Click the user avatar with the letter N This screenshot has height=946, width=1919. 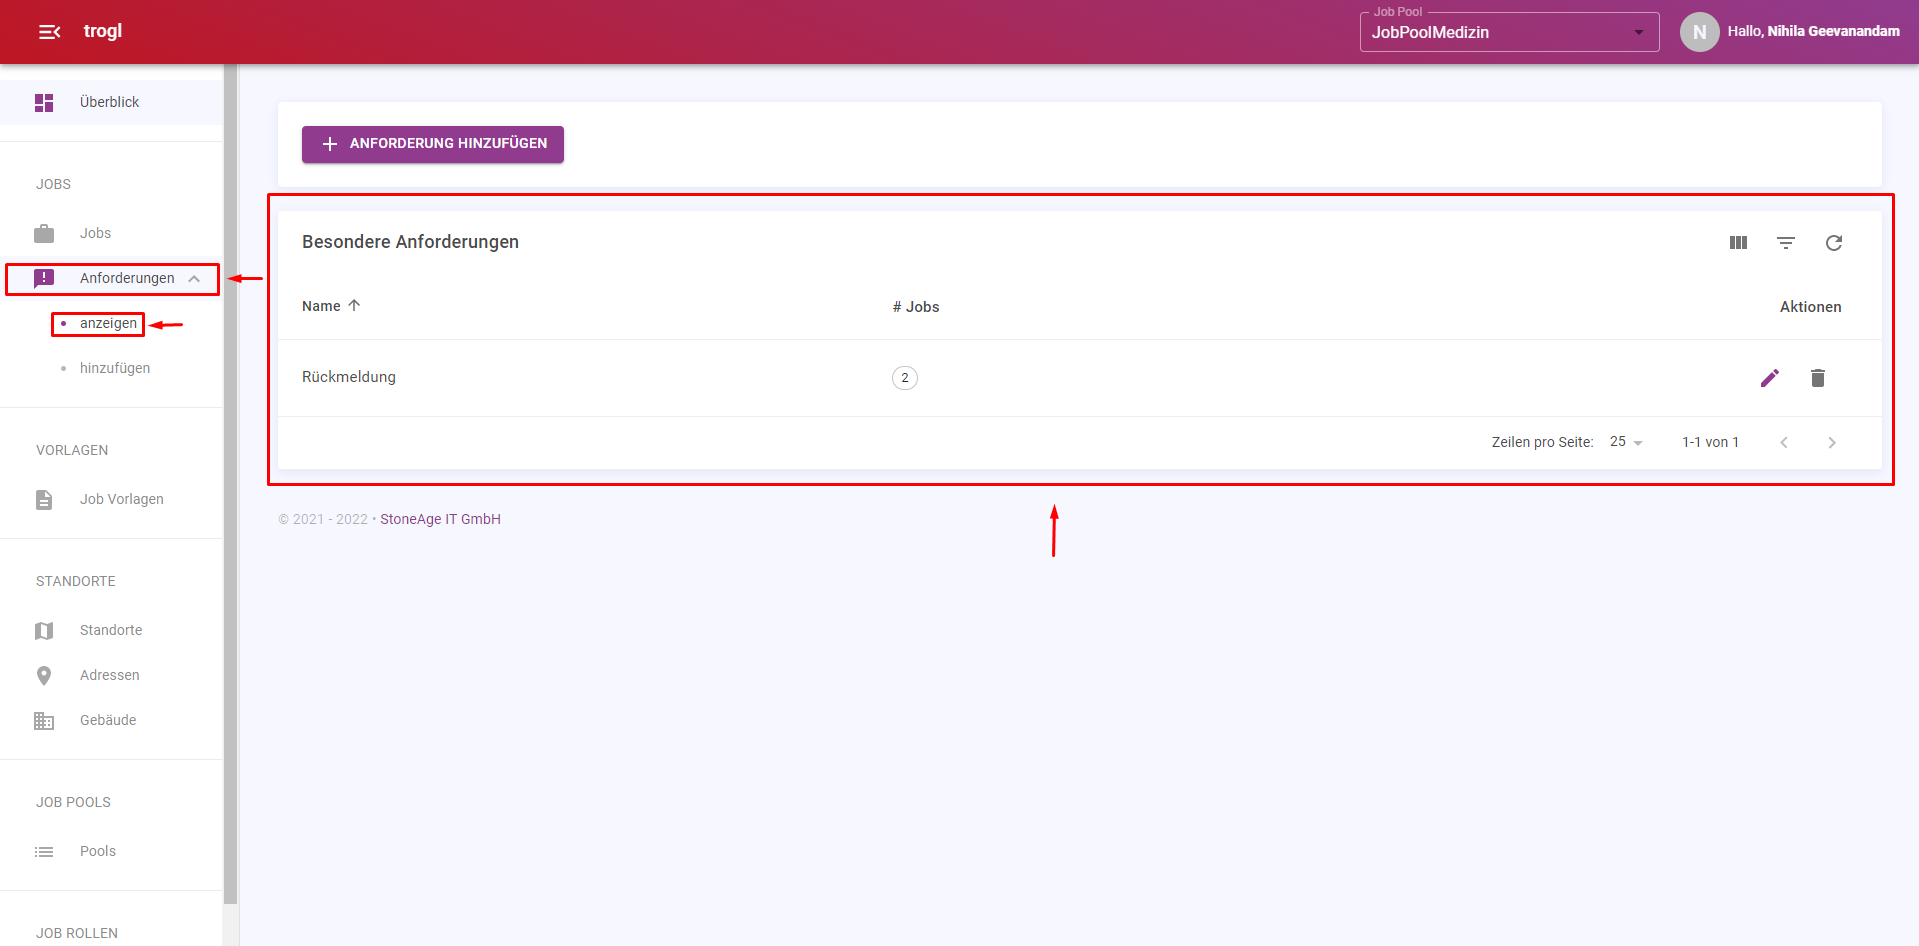tap(1699, 32)
